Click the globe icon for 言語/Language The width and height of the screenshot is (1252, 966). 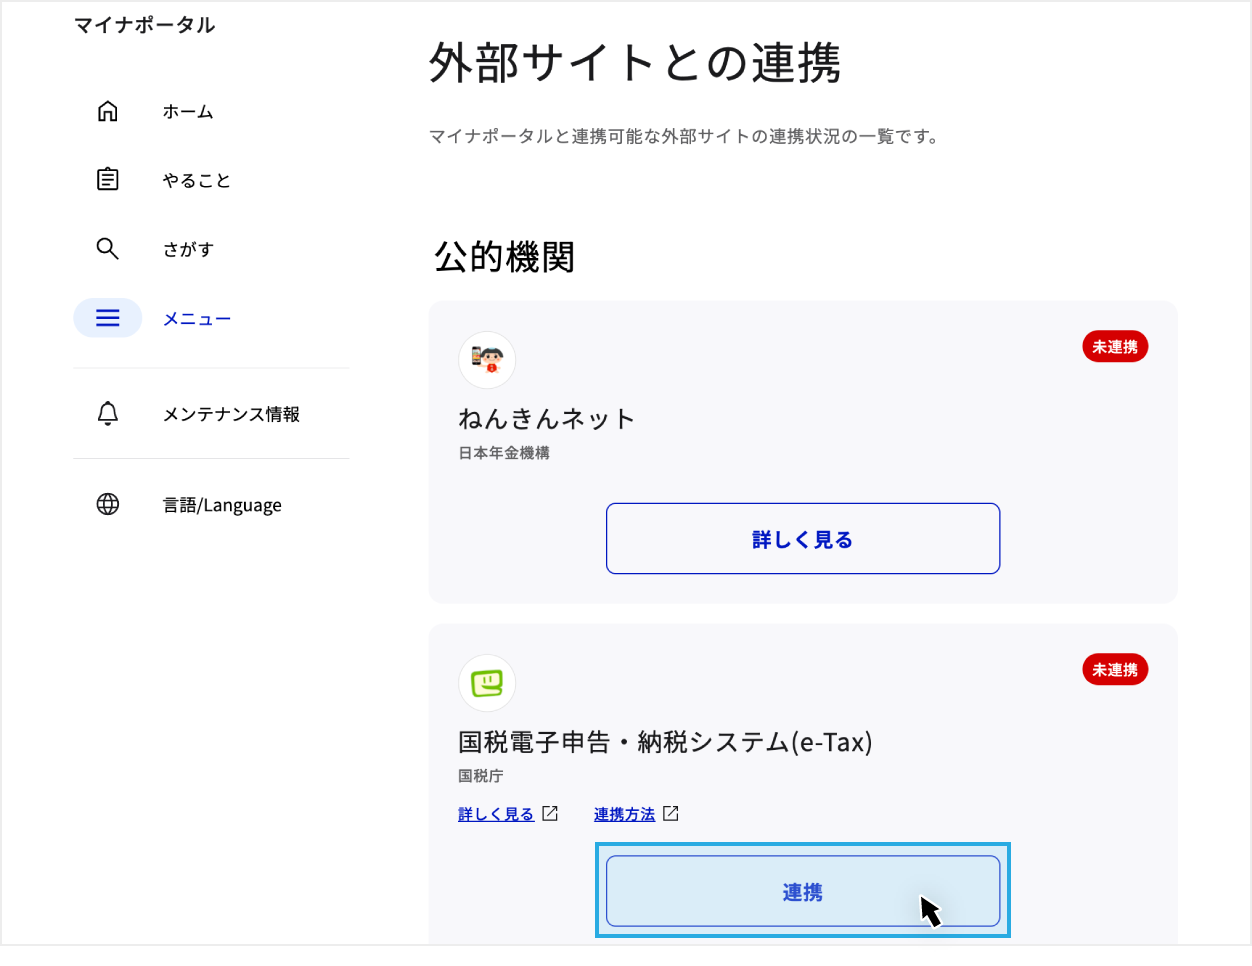pyautogui.click(x=108, y=504)
